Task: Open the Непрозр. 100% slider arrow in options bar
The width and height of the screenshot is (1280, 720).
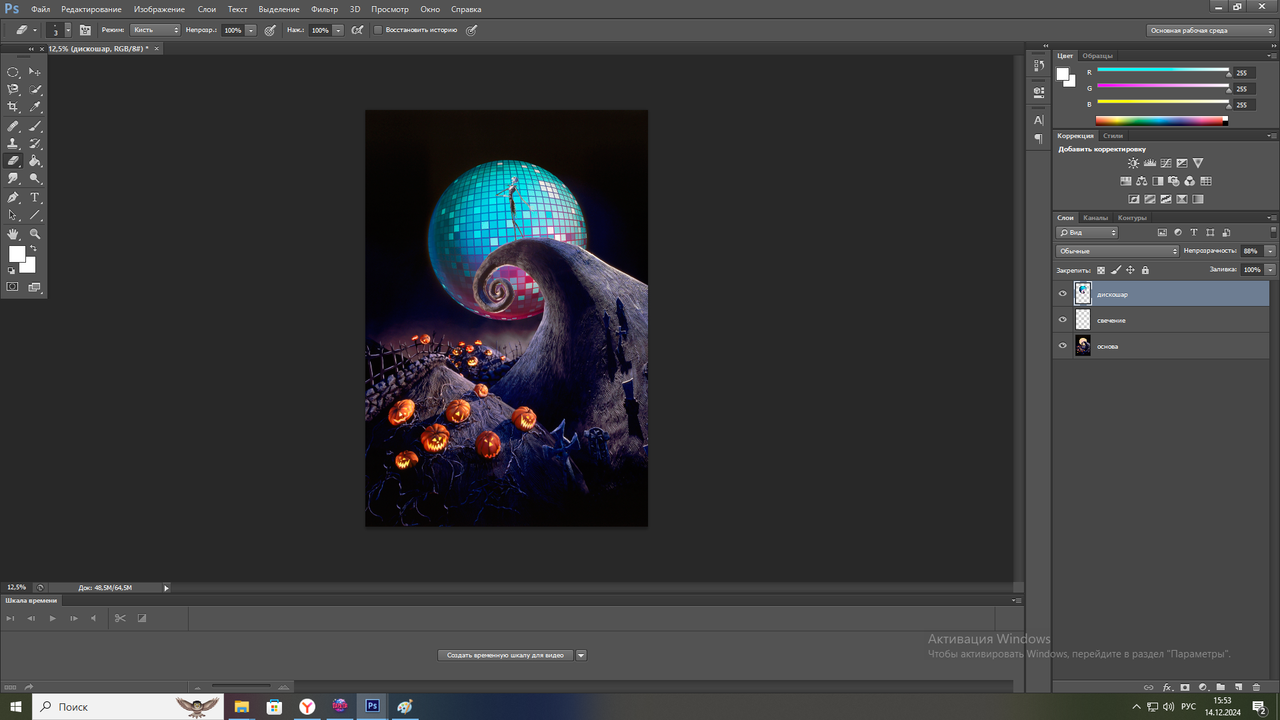Action: tap(251, 30)
